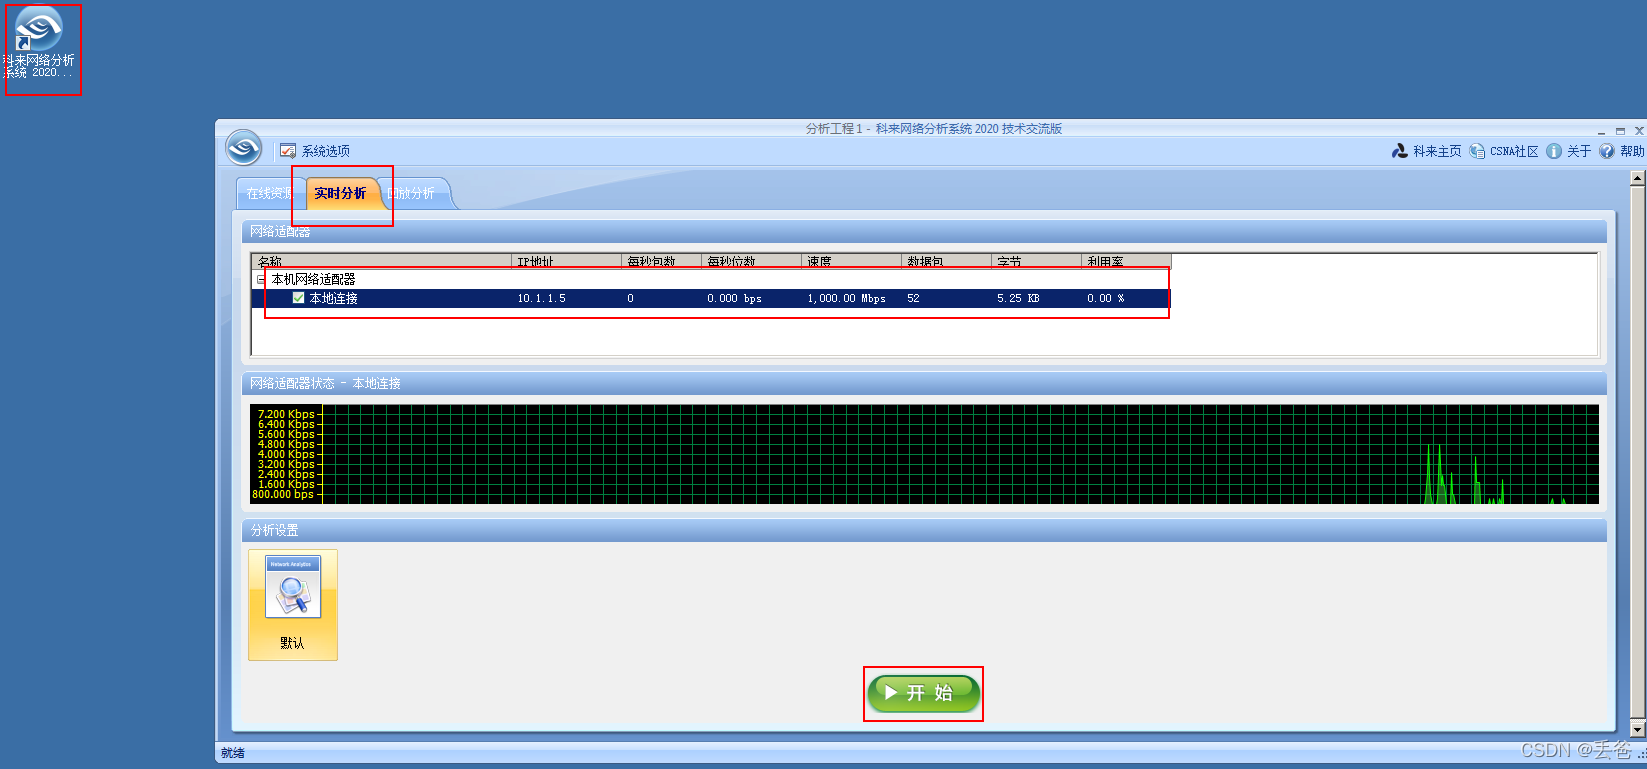Click the scrollbar down arrow

(1637, 730)
